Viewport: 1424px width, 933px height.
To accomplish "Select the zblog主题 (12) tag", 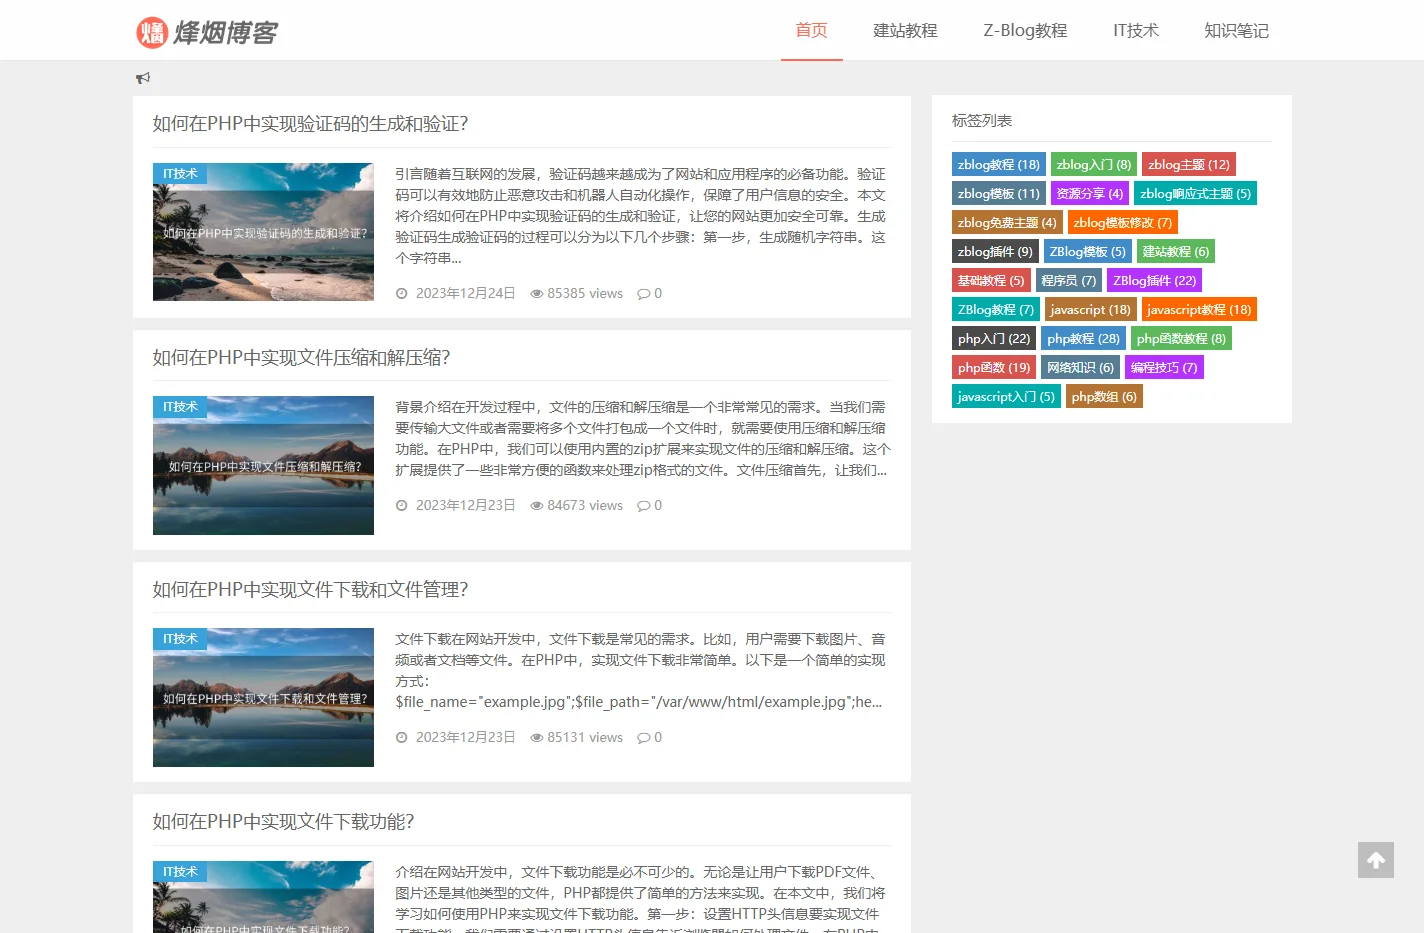I will click(1189, 164).
